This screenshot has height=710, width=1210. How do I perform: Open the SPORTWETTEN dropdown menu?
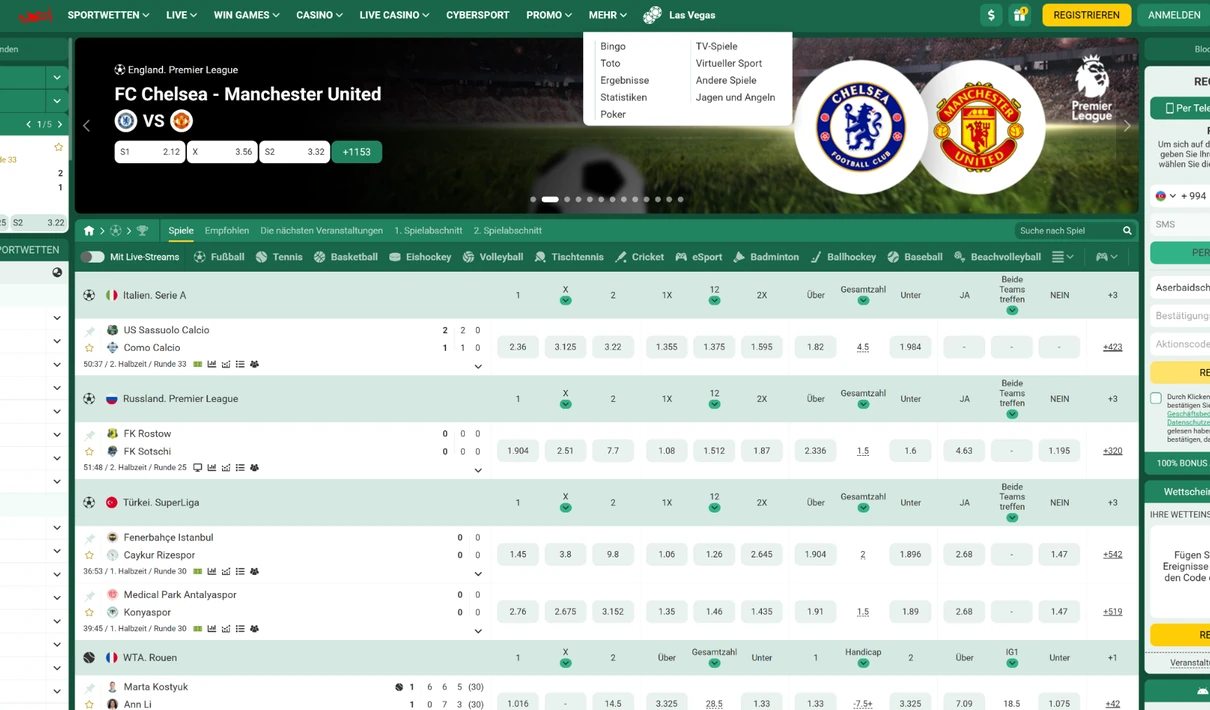(108, 15)
